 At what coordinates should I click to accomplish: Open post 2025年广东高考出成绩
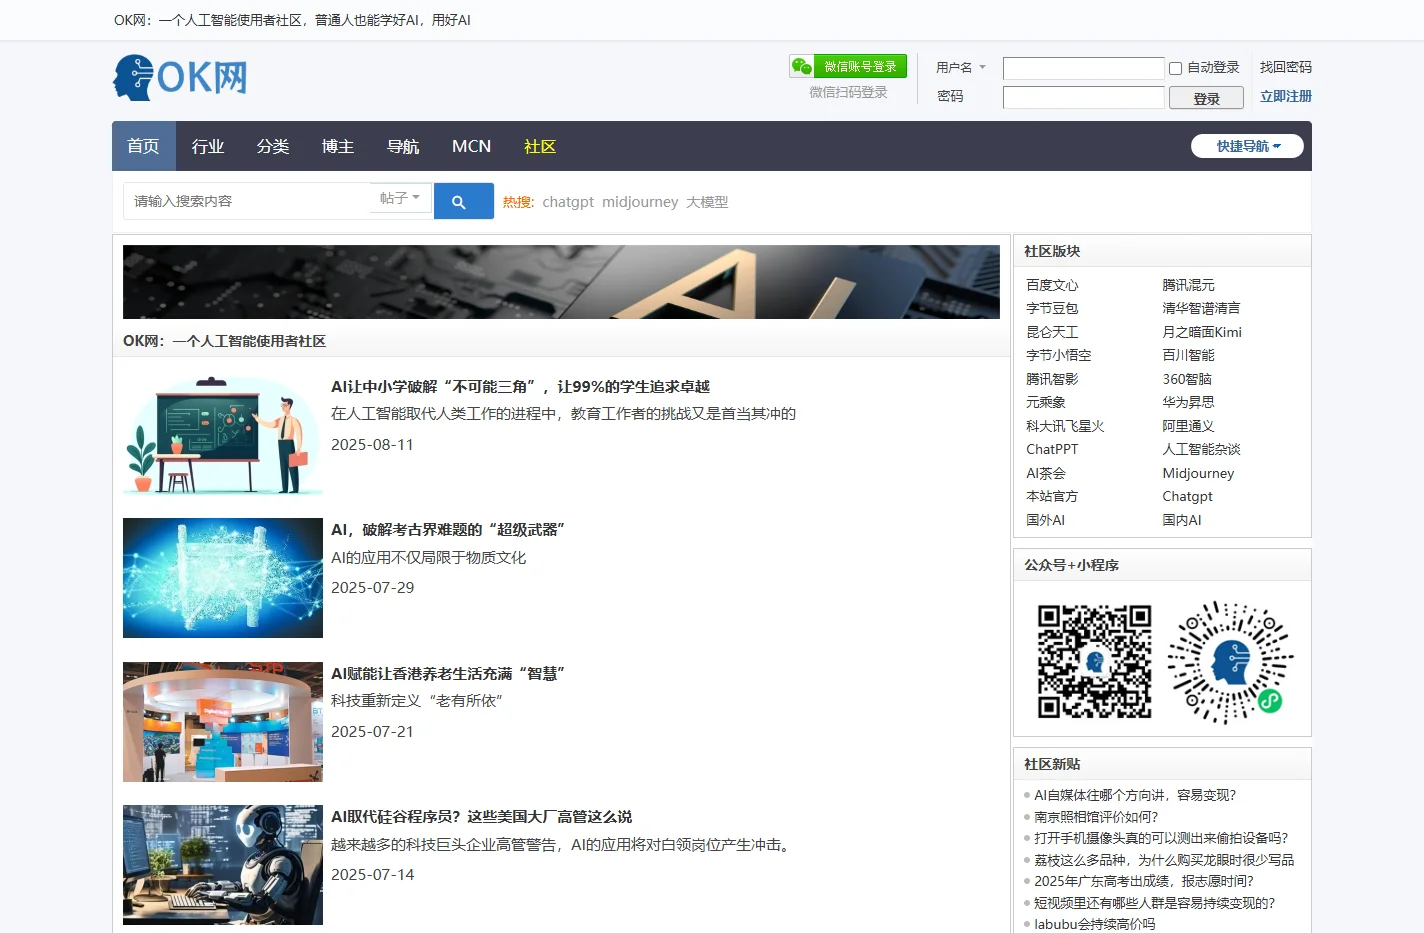coord(1144,881)
